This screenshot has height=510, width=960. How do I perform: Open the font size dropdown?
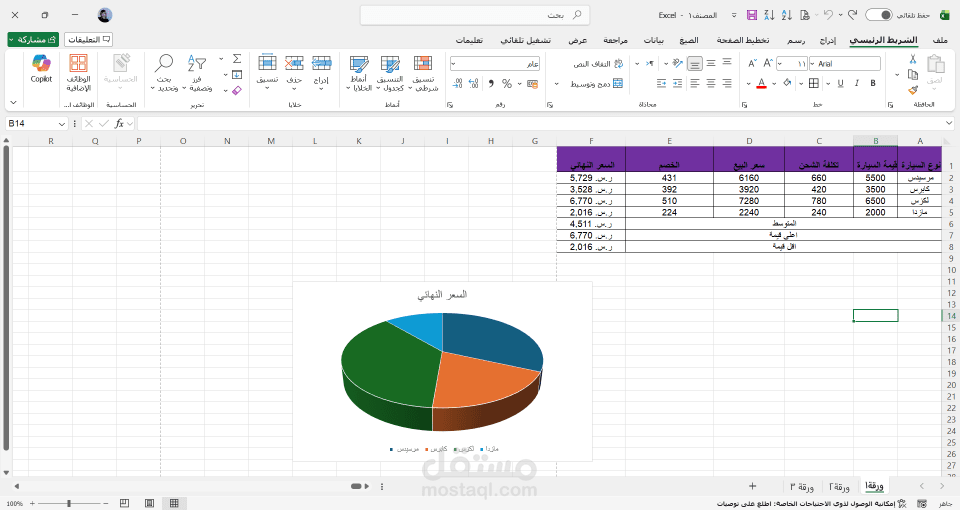[781, 64]
